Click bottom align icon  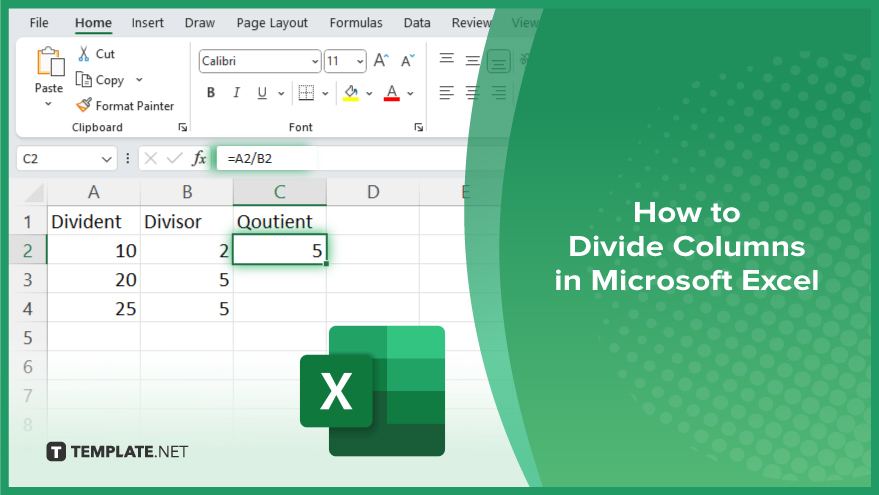(x=498, y=62)
